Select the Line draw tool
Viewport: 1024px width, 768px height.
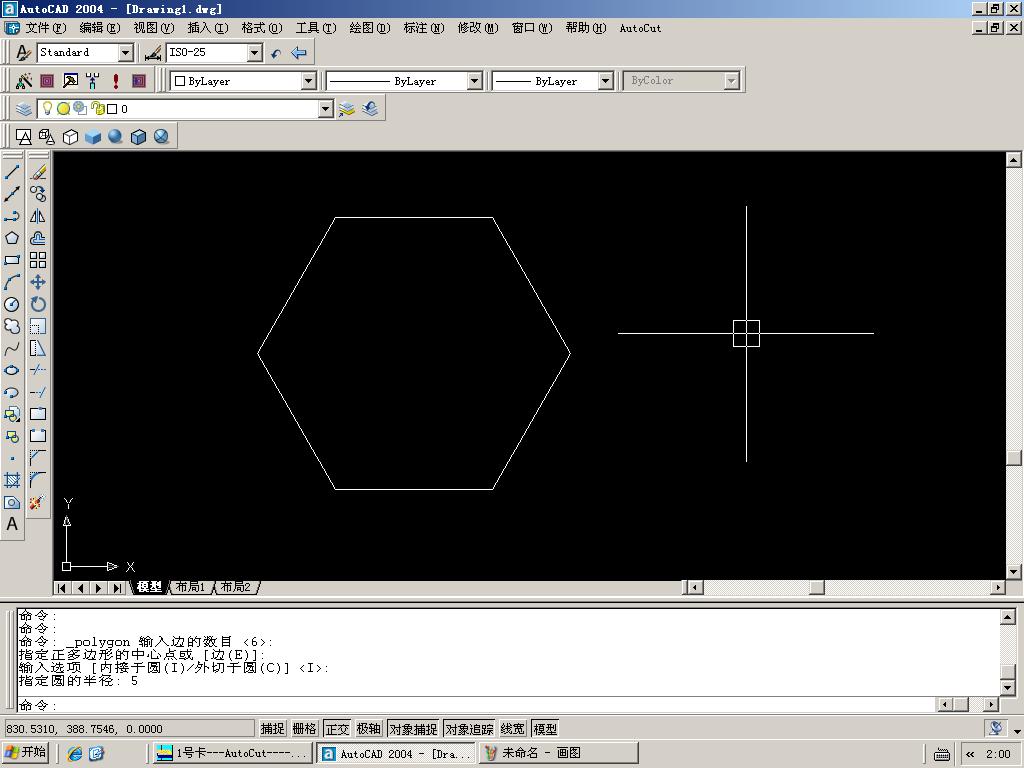[x=12, y=172]
